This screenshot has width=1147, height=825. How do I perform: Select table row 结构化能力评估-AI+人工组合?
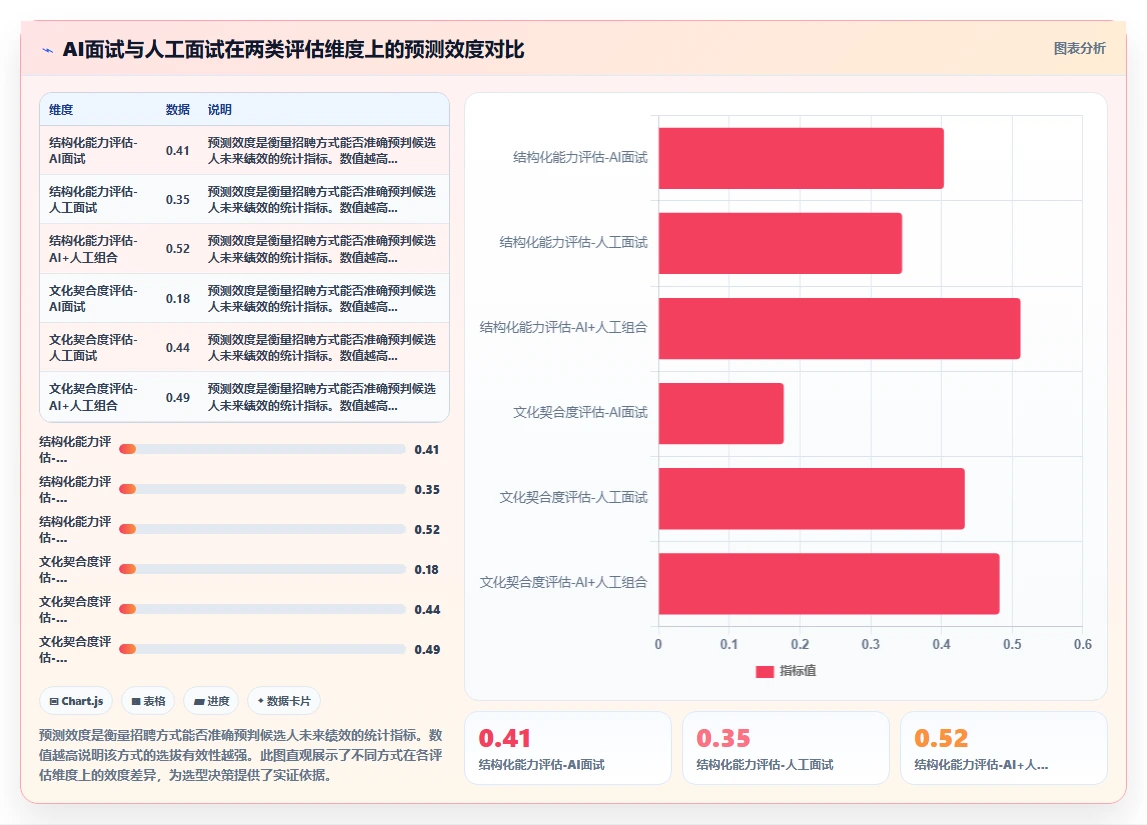244,249
